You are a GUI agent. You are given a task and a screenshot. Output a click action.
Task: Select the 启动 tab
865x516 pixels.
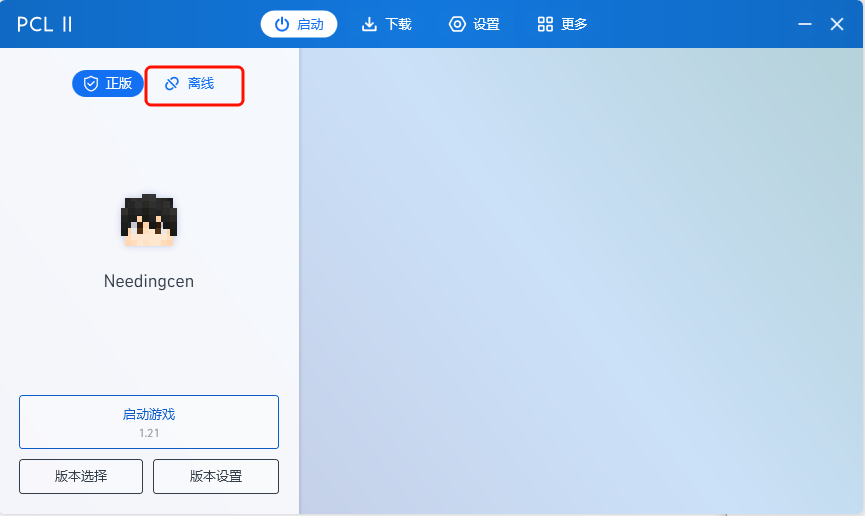point(299,24)
